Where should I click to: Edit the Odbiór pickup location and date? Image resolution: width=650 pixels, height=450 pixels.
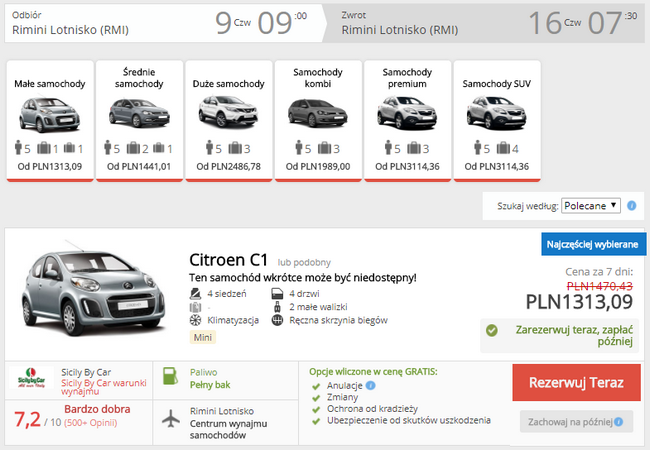tap(164, 23)
